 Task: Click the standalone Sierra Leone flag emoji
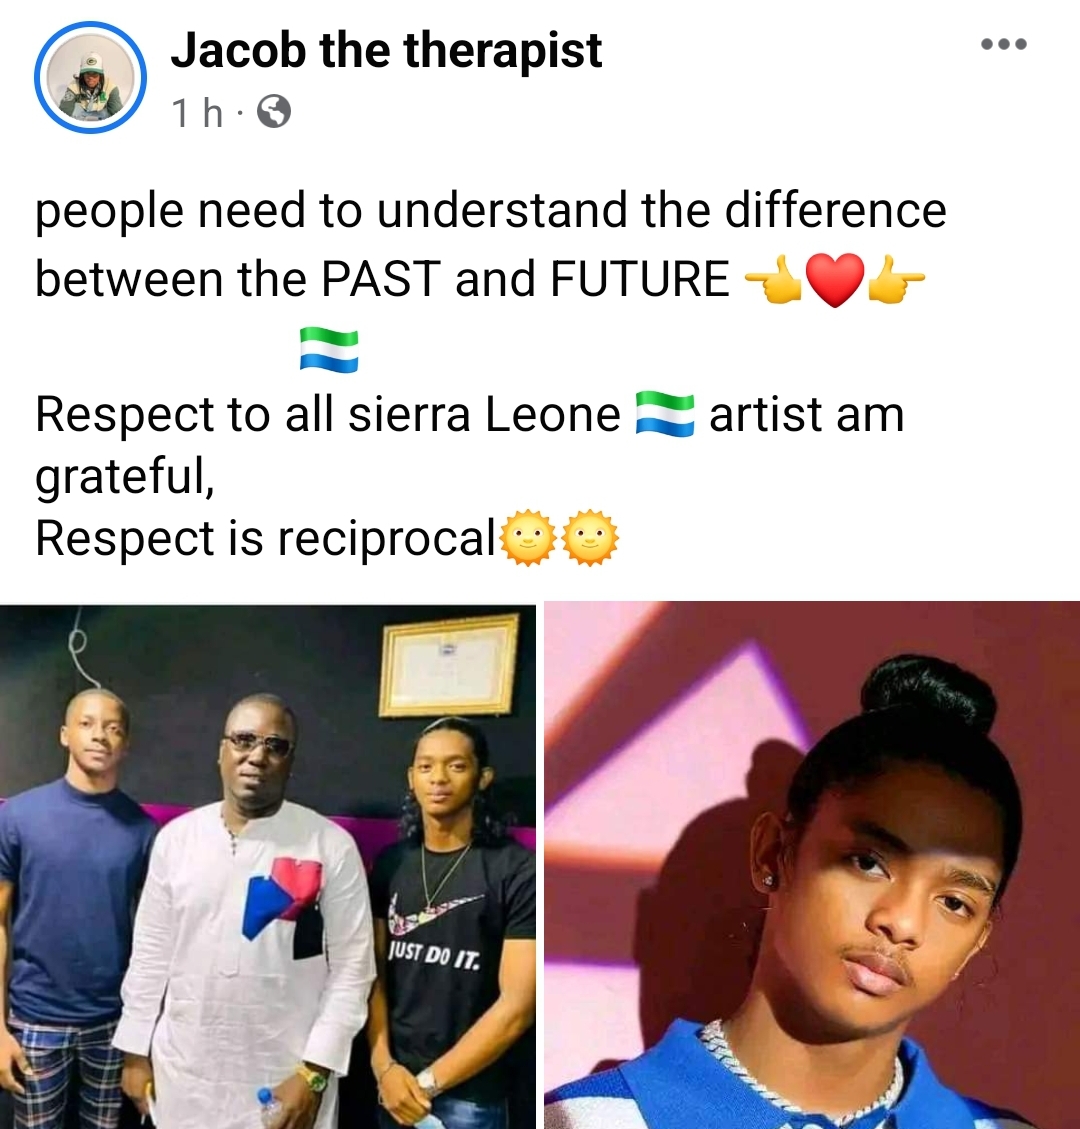click(x=329, y=350)
